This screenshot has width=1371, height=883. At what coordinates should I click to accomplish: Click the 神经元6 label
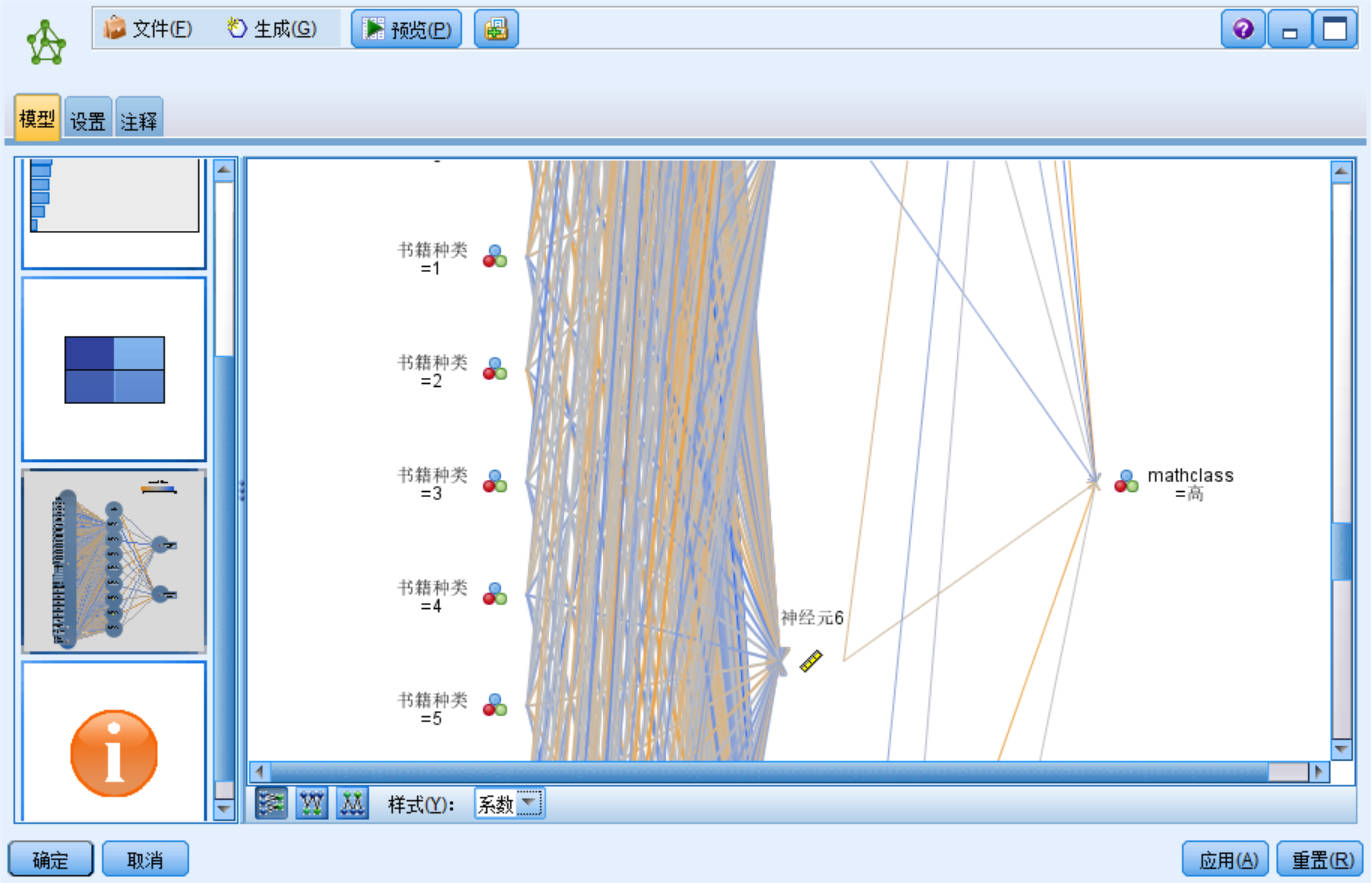(812, 618)
